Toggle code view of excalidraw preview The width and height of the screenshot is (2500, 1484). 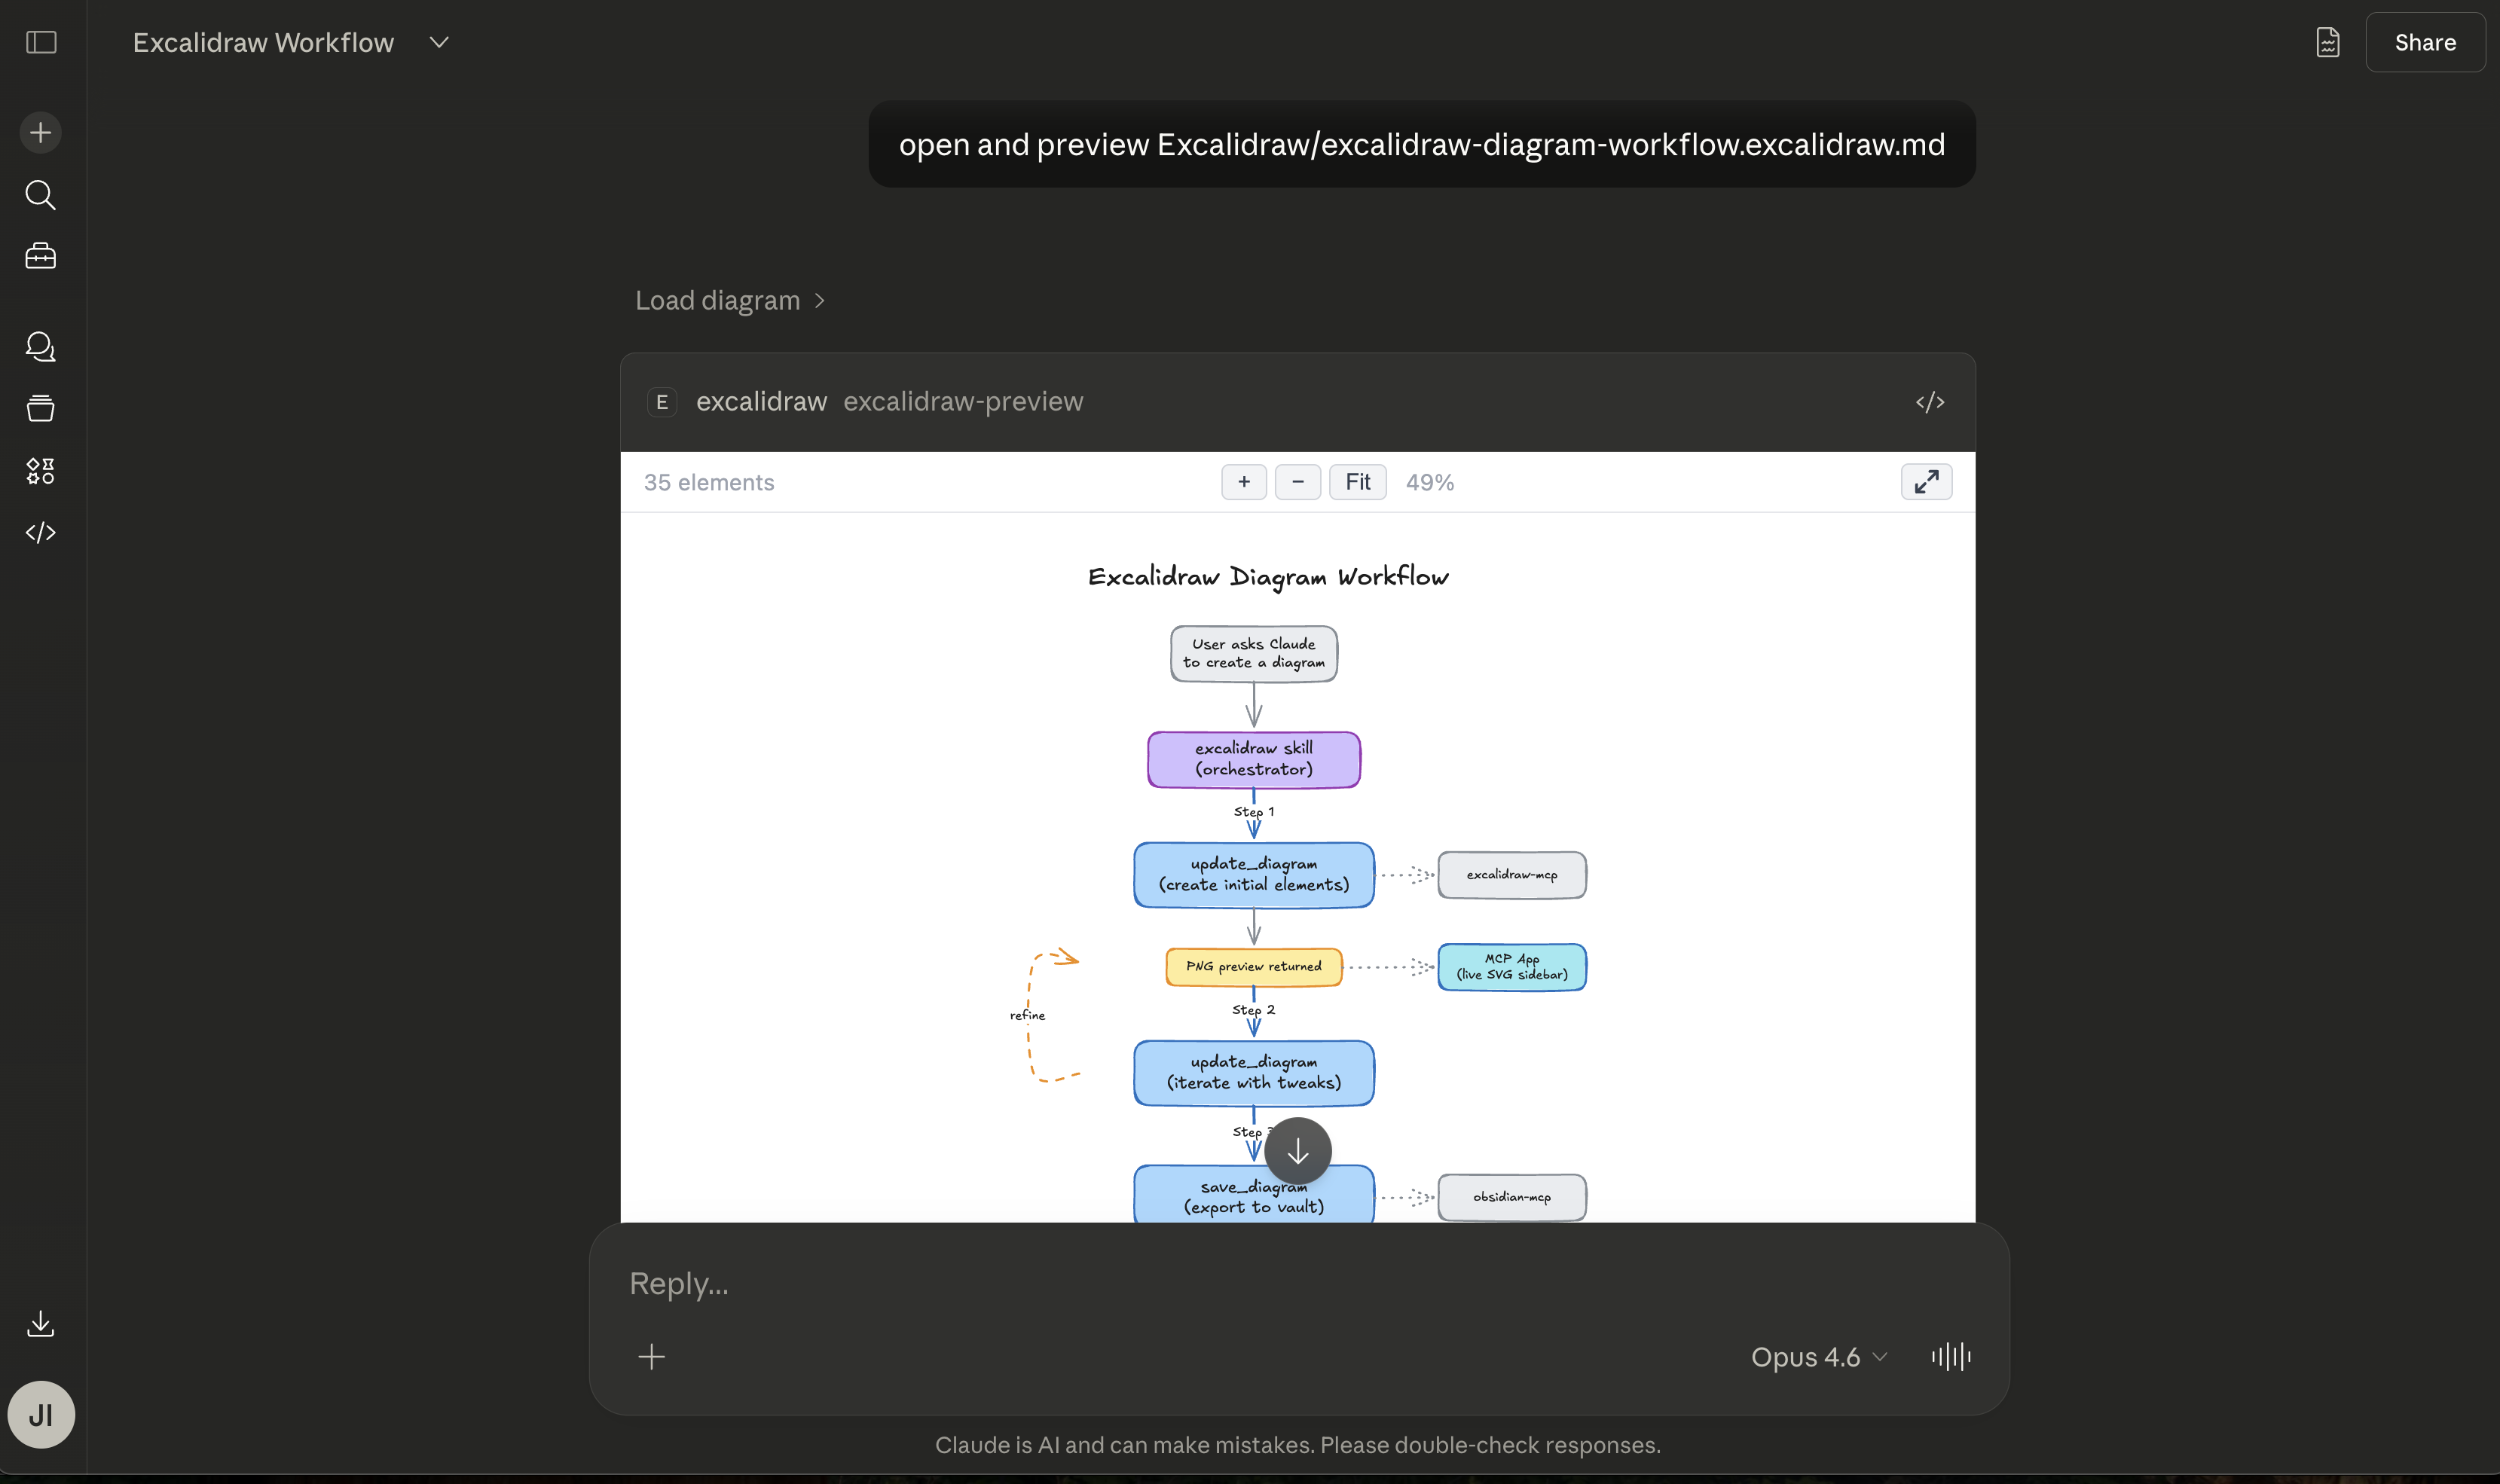(x=1929, y=402)
